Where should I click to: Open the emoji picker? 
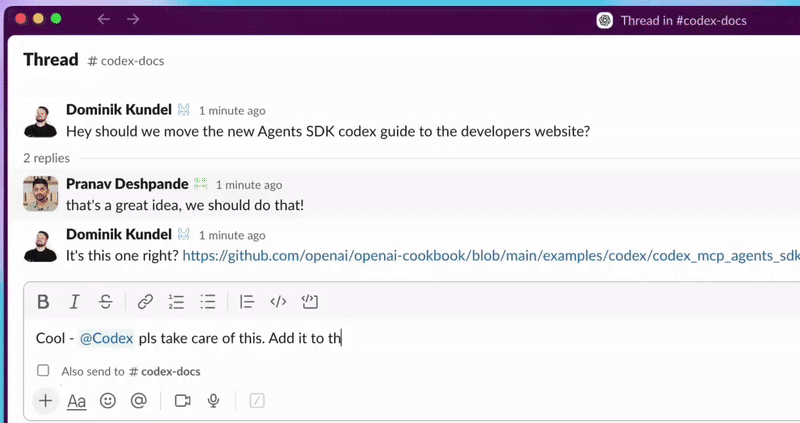click(108, 401)
